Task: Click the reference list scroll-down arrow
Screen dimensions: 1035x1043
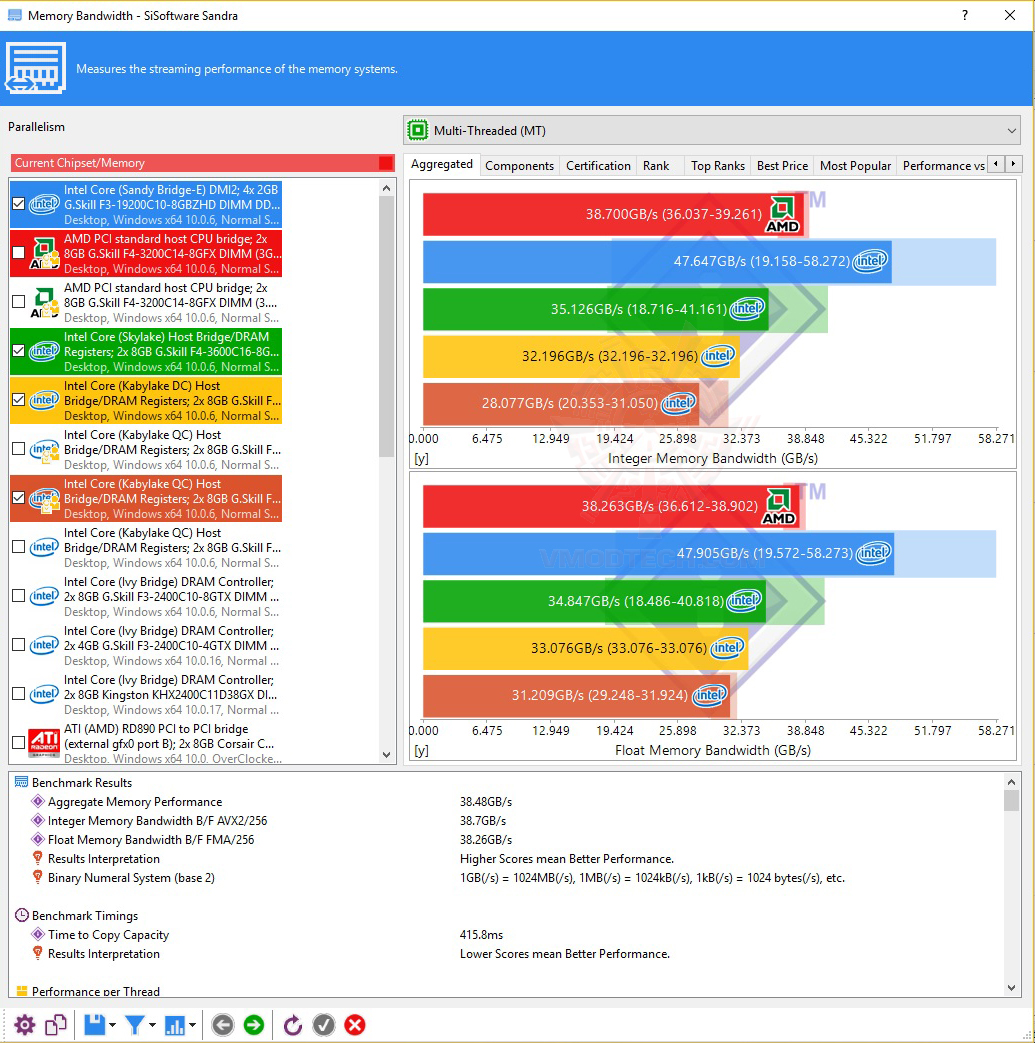Action: (386, 755)
